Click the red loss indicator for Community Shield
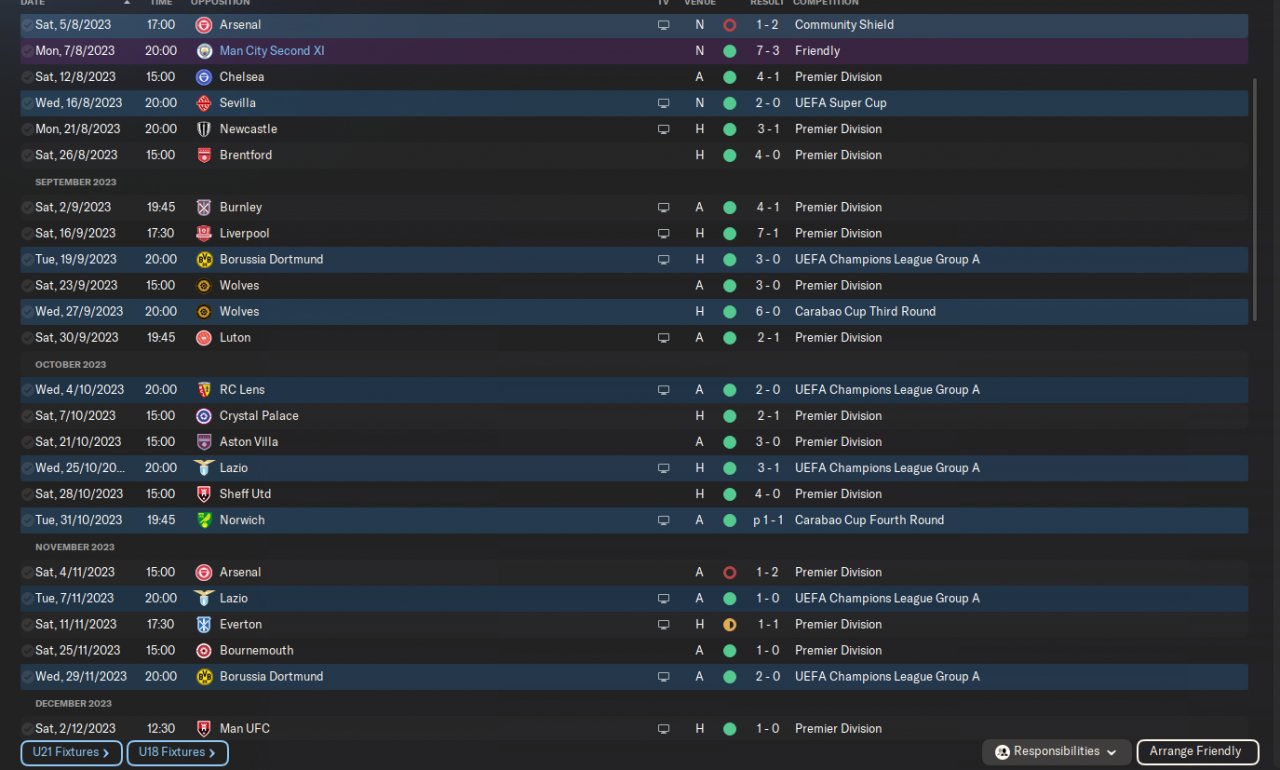 (x=729, y=25)
